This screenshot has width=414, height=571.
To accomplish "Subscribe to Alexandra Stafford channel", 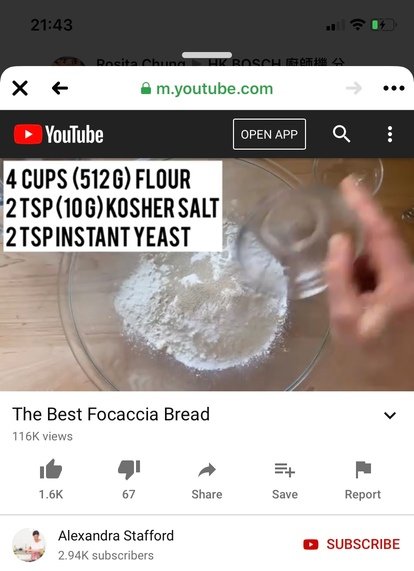I will click(351, 544).
